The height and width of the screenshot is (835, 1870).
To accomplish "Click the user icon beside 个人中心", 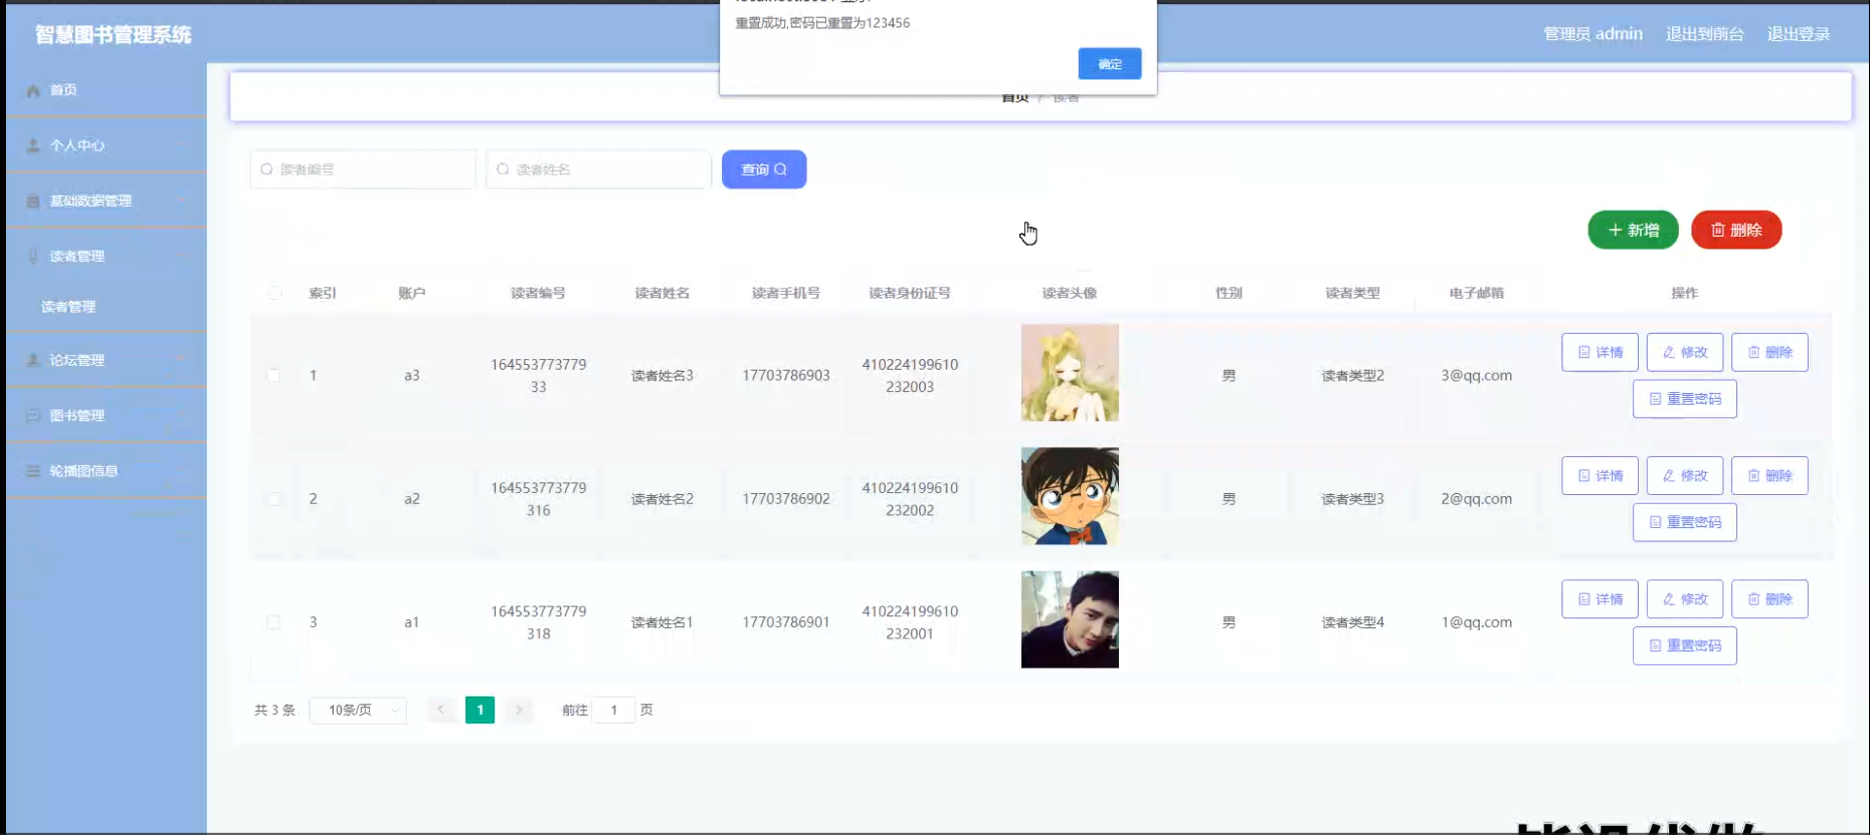I will pyautogui.click(x=33, y=146).
